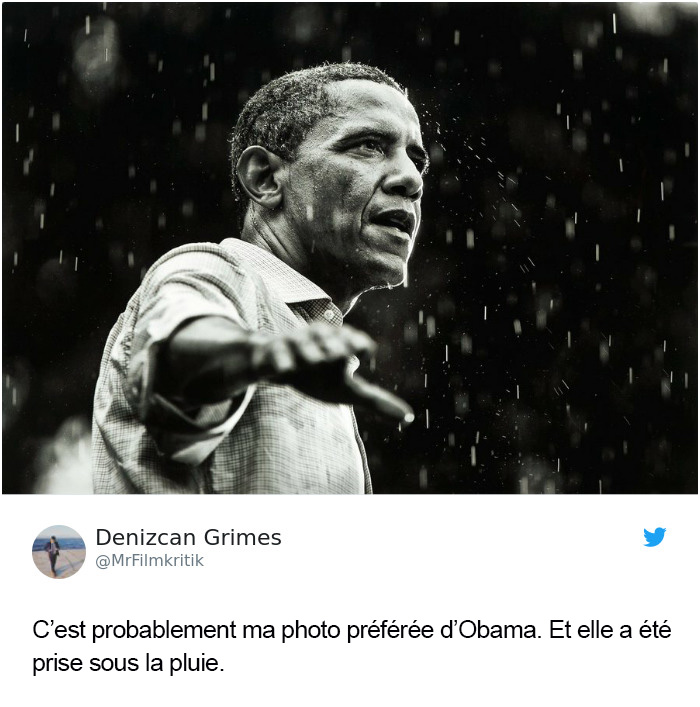Visit the @MrFilmkritik handle link
Viewport: 700px width, 707px height.
pos(149,560)
